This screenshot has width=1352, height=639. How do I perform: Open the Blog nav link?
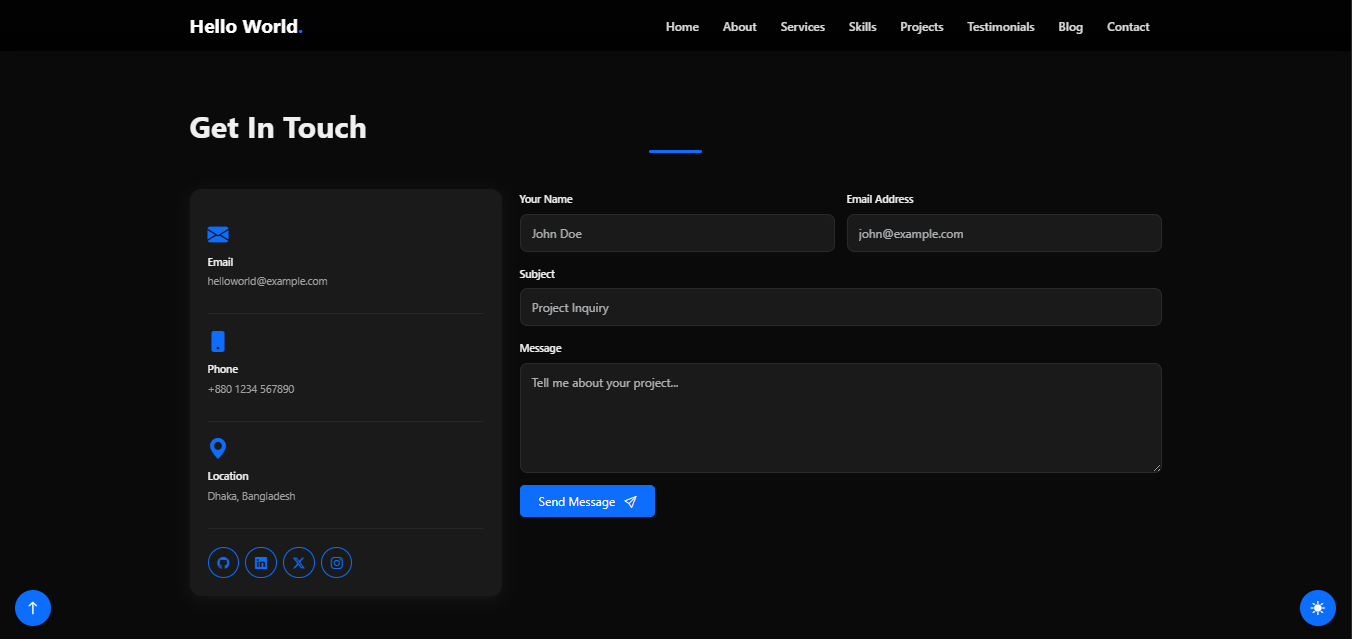1071,27
